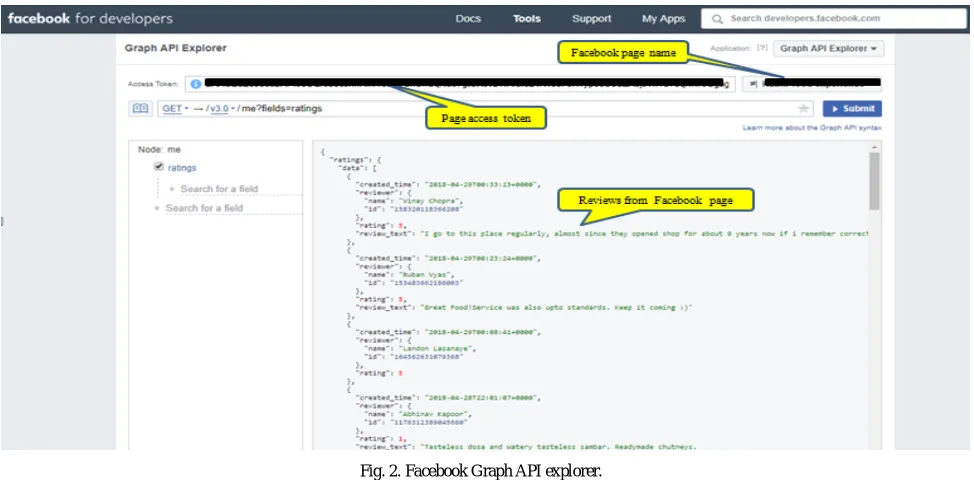The height and width of the screenshot is (480, 974).
Task: Click nested Search for a field under ratings
Action: point(219,189)
